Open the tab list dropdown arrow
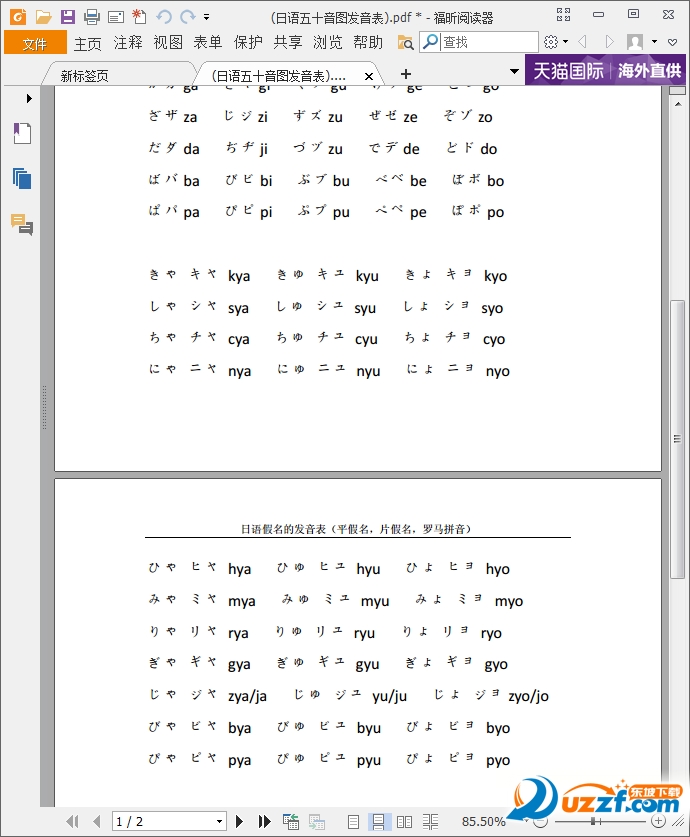 [x=514, y=71]
